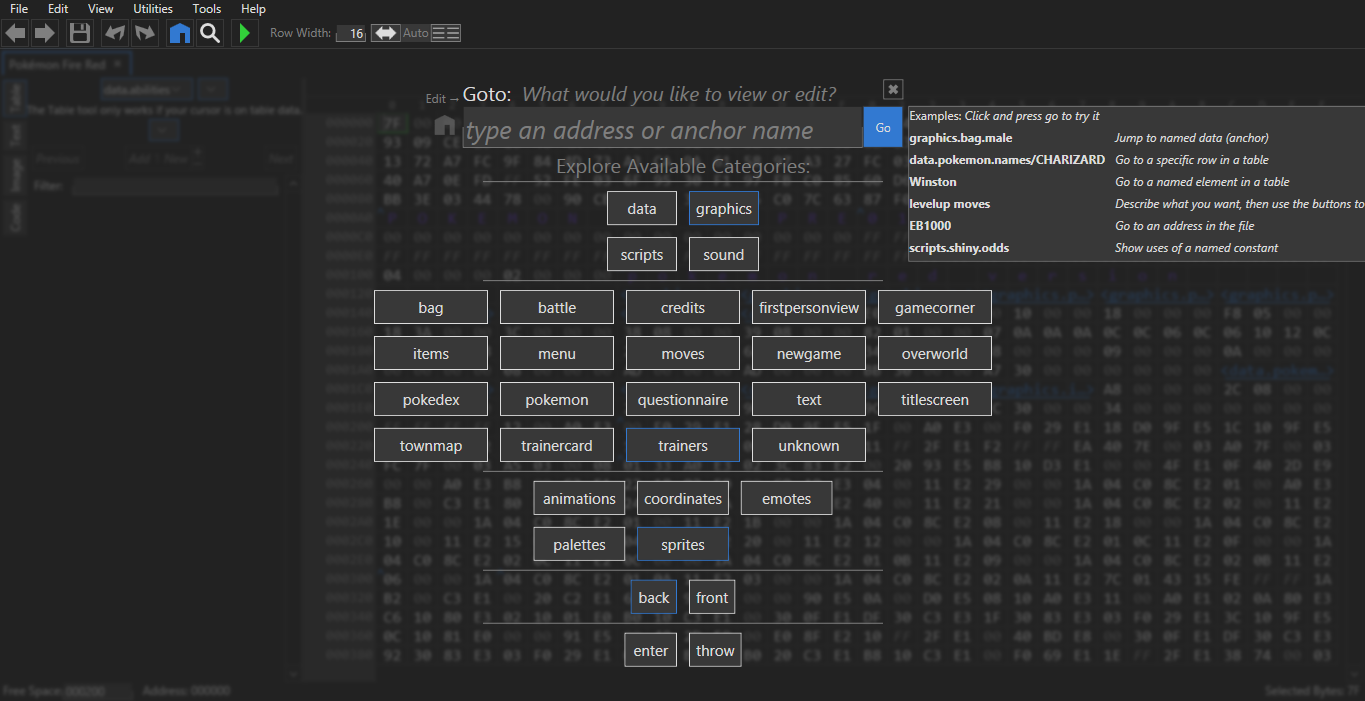Fit row width with the double-arrow icon
Viewport: 1365px width, 701px height.
pyautogui.click(x=385, y=33)
